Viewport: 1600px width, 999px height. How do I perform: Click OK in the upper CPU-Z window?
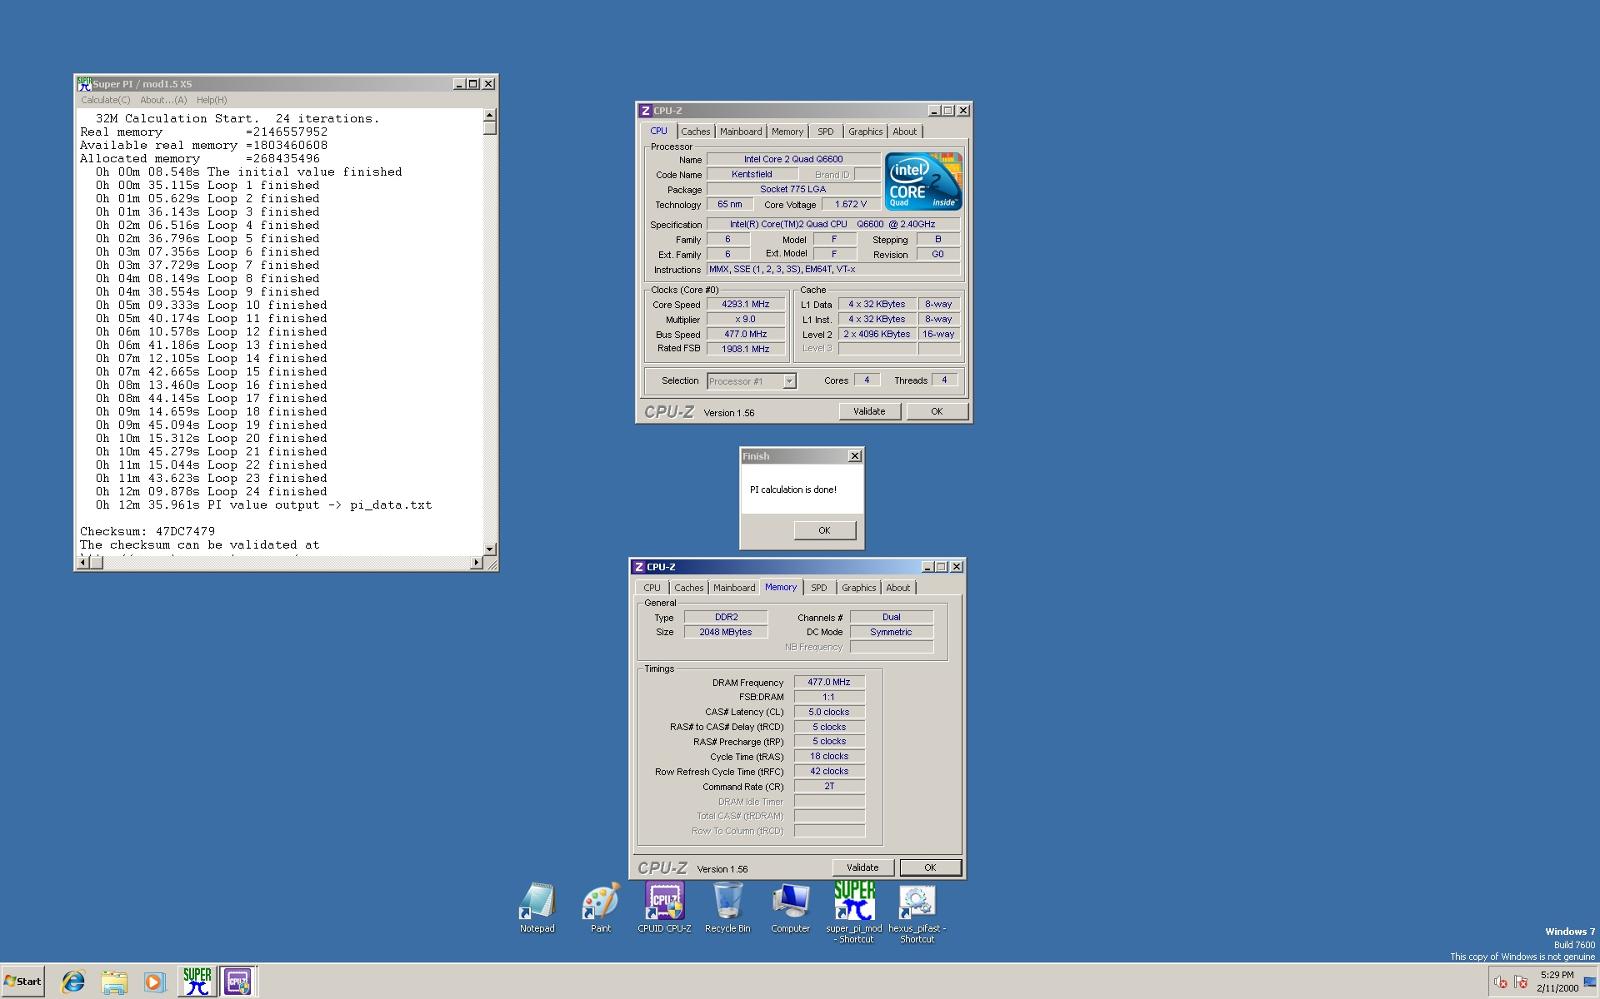pyautogui.click(x=937, y=411)
